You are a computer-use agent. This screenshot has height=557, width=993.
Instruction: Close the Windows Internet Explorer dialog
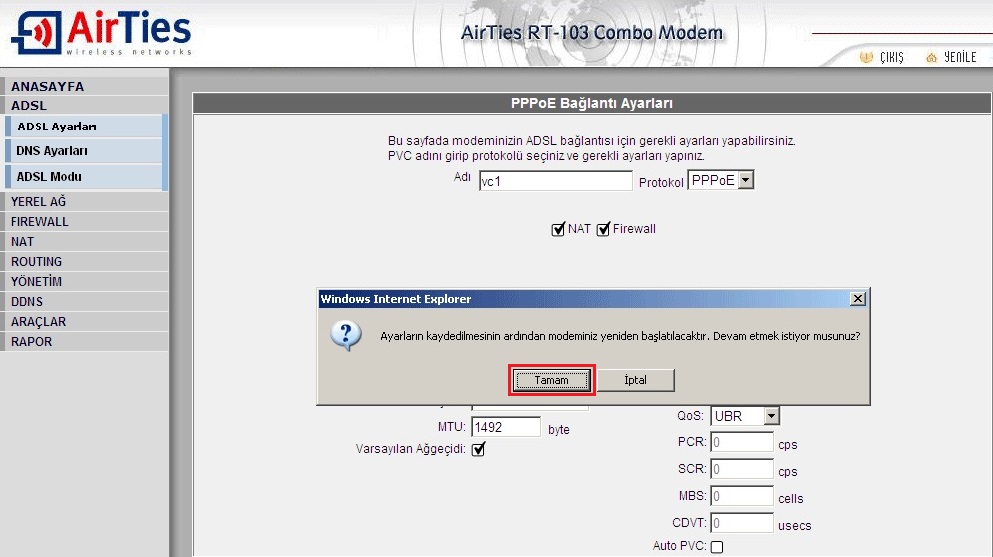click(x=856, y=299)
